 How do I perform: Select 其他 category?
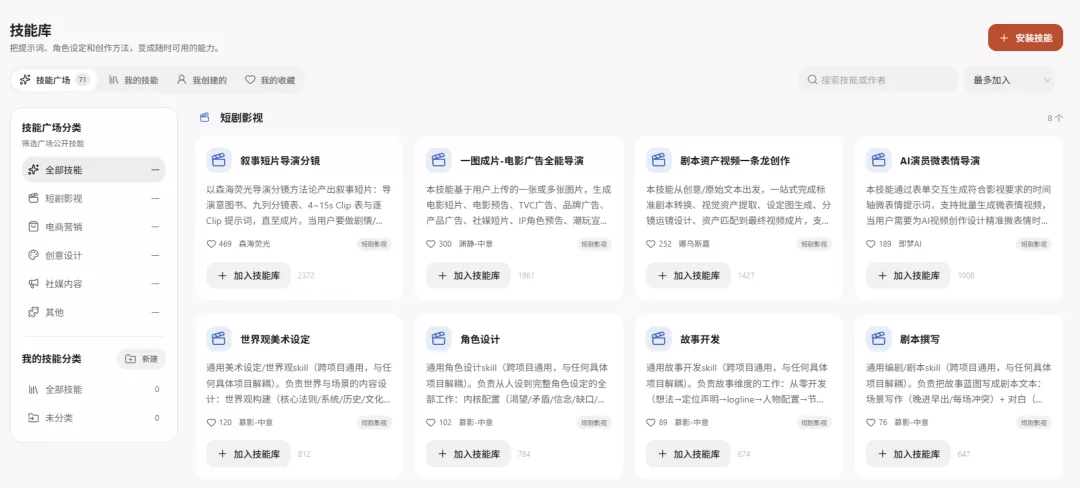click(x=94, y=312)
